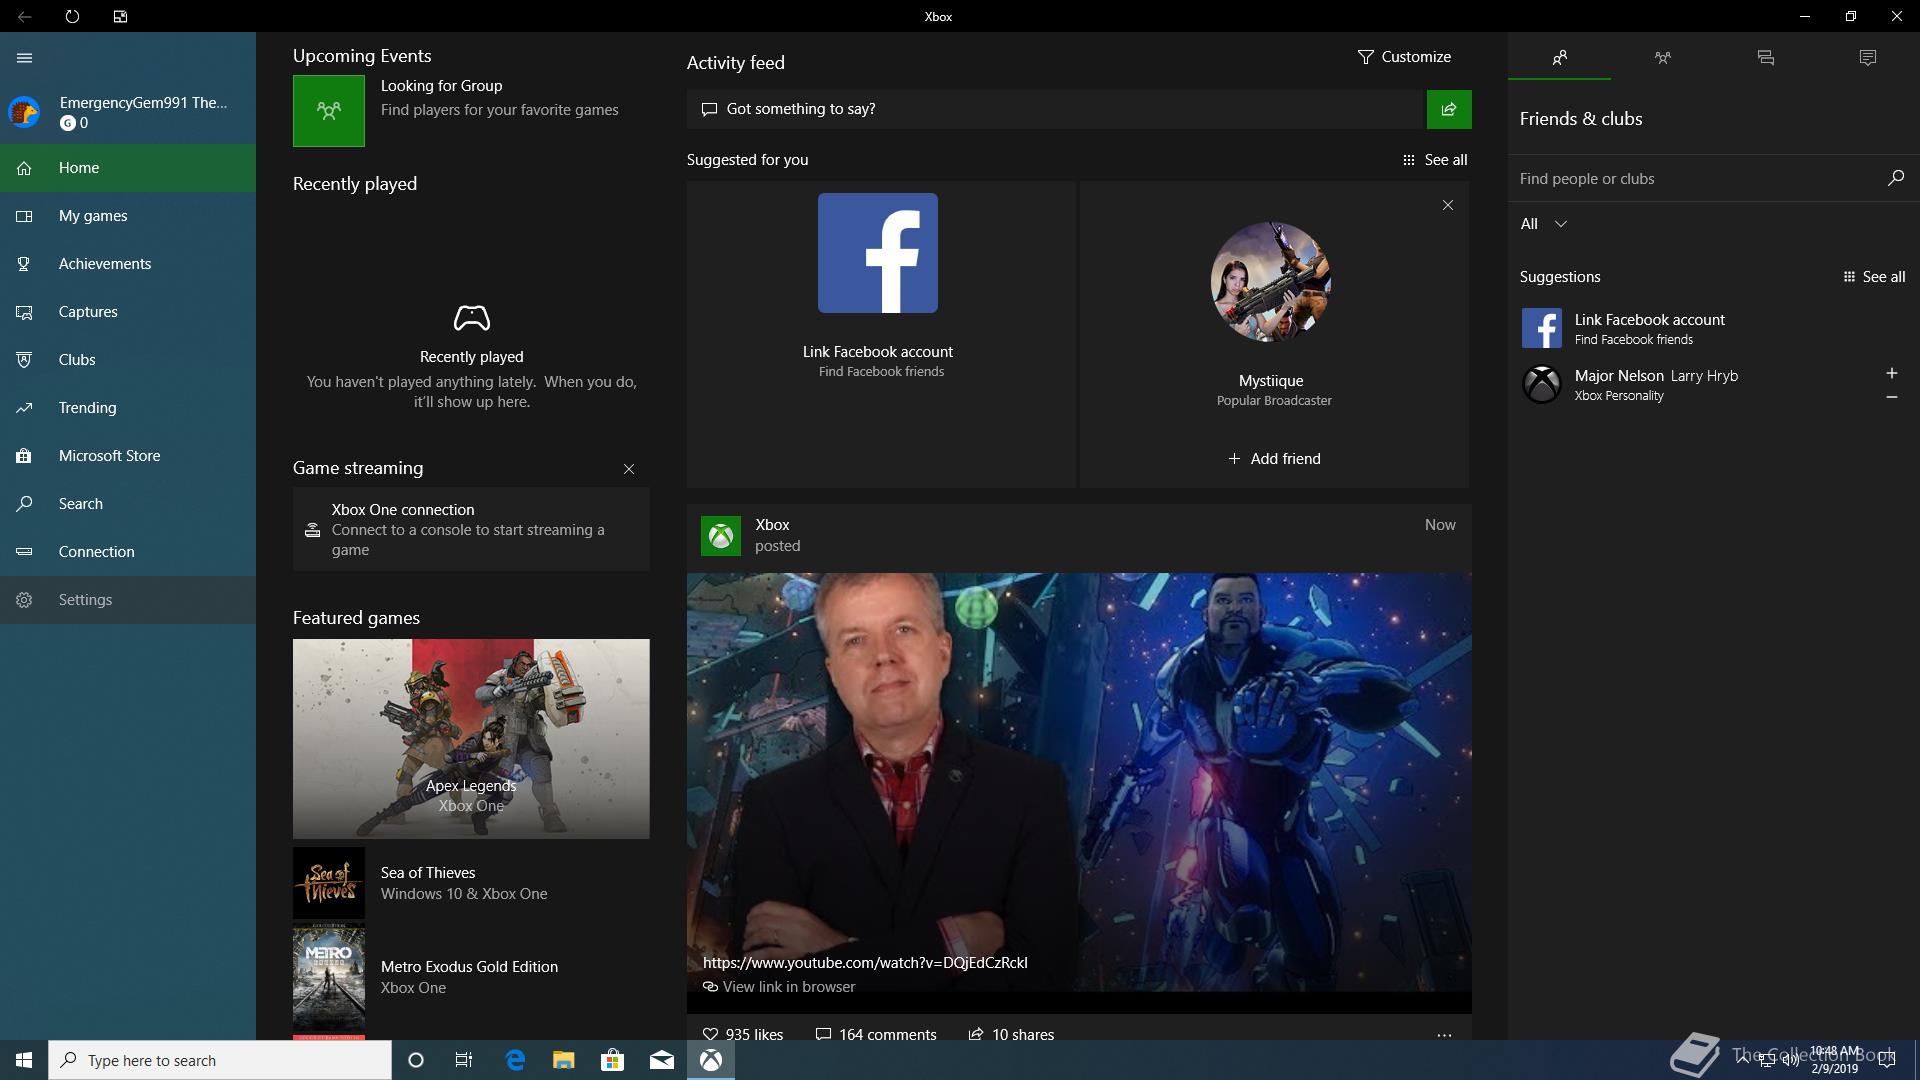Viewport: 1920px width, 1080px height.
Task: Open Search in the sidebar
Action: (x=128, y=504)
